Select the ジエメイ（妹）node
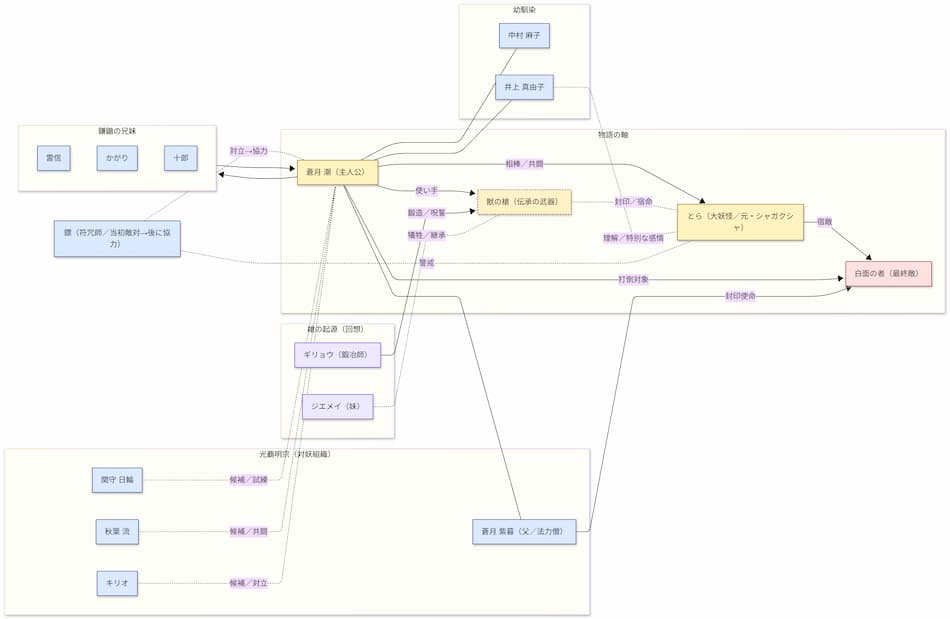 (x=338, y=406)
